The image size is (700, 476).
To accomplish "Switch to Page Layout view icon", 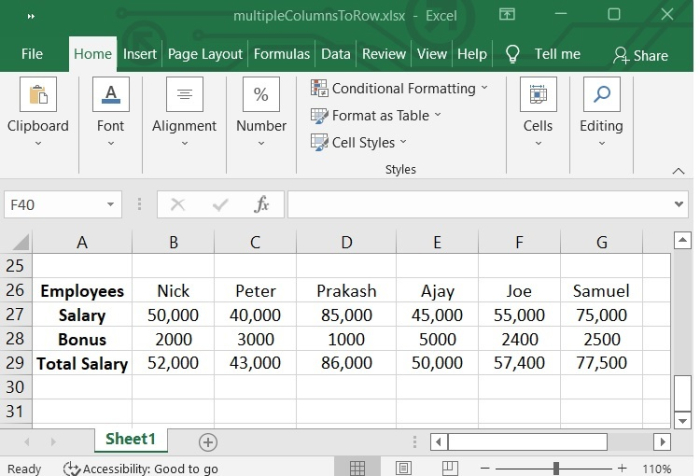I will pos(404,468).
